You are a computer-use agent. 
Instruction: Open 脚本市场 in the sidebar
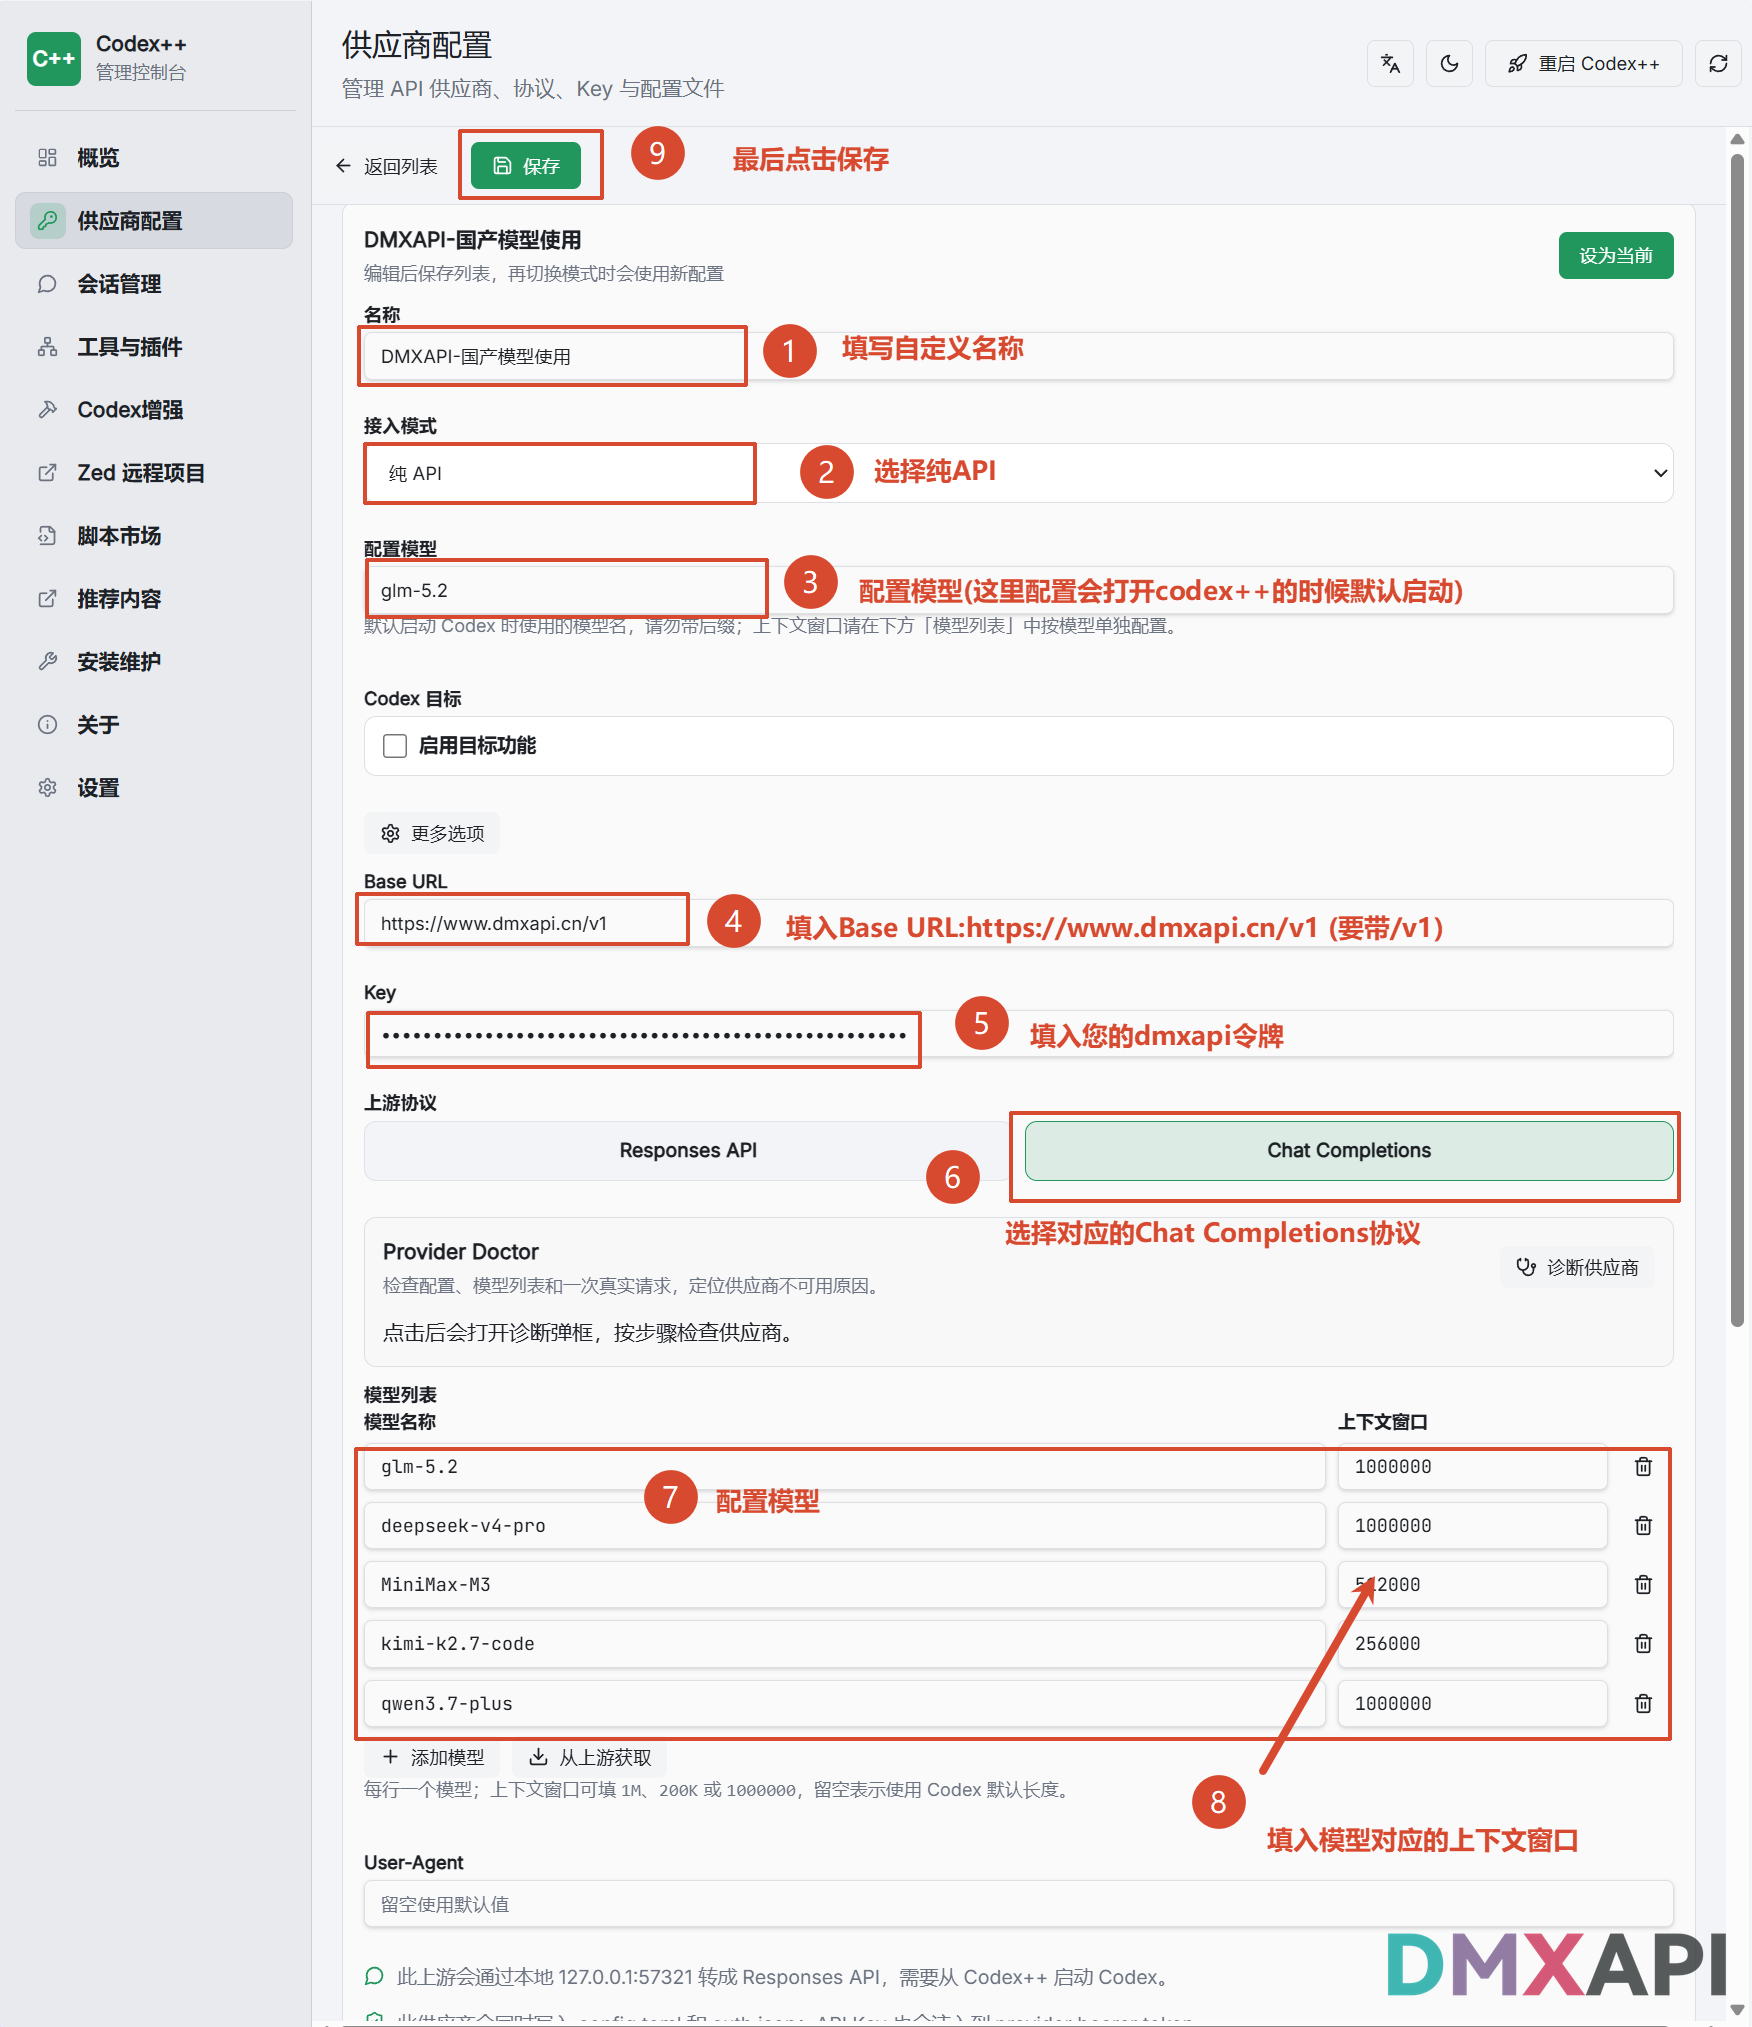tap(154, 536)
